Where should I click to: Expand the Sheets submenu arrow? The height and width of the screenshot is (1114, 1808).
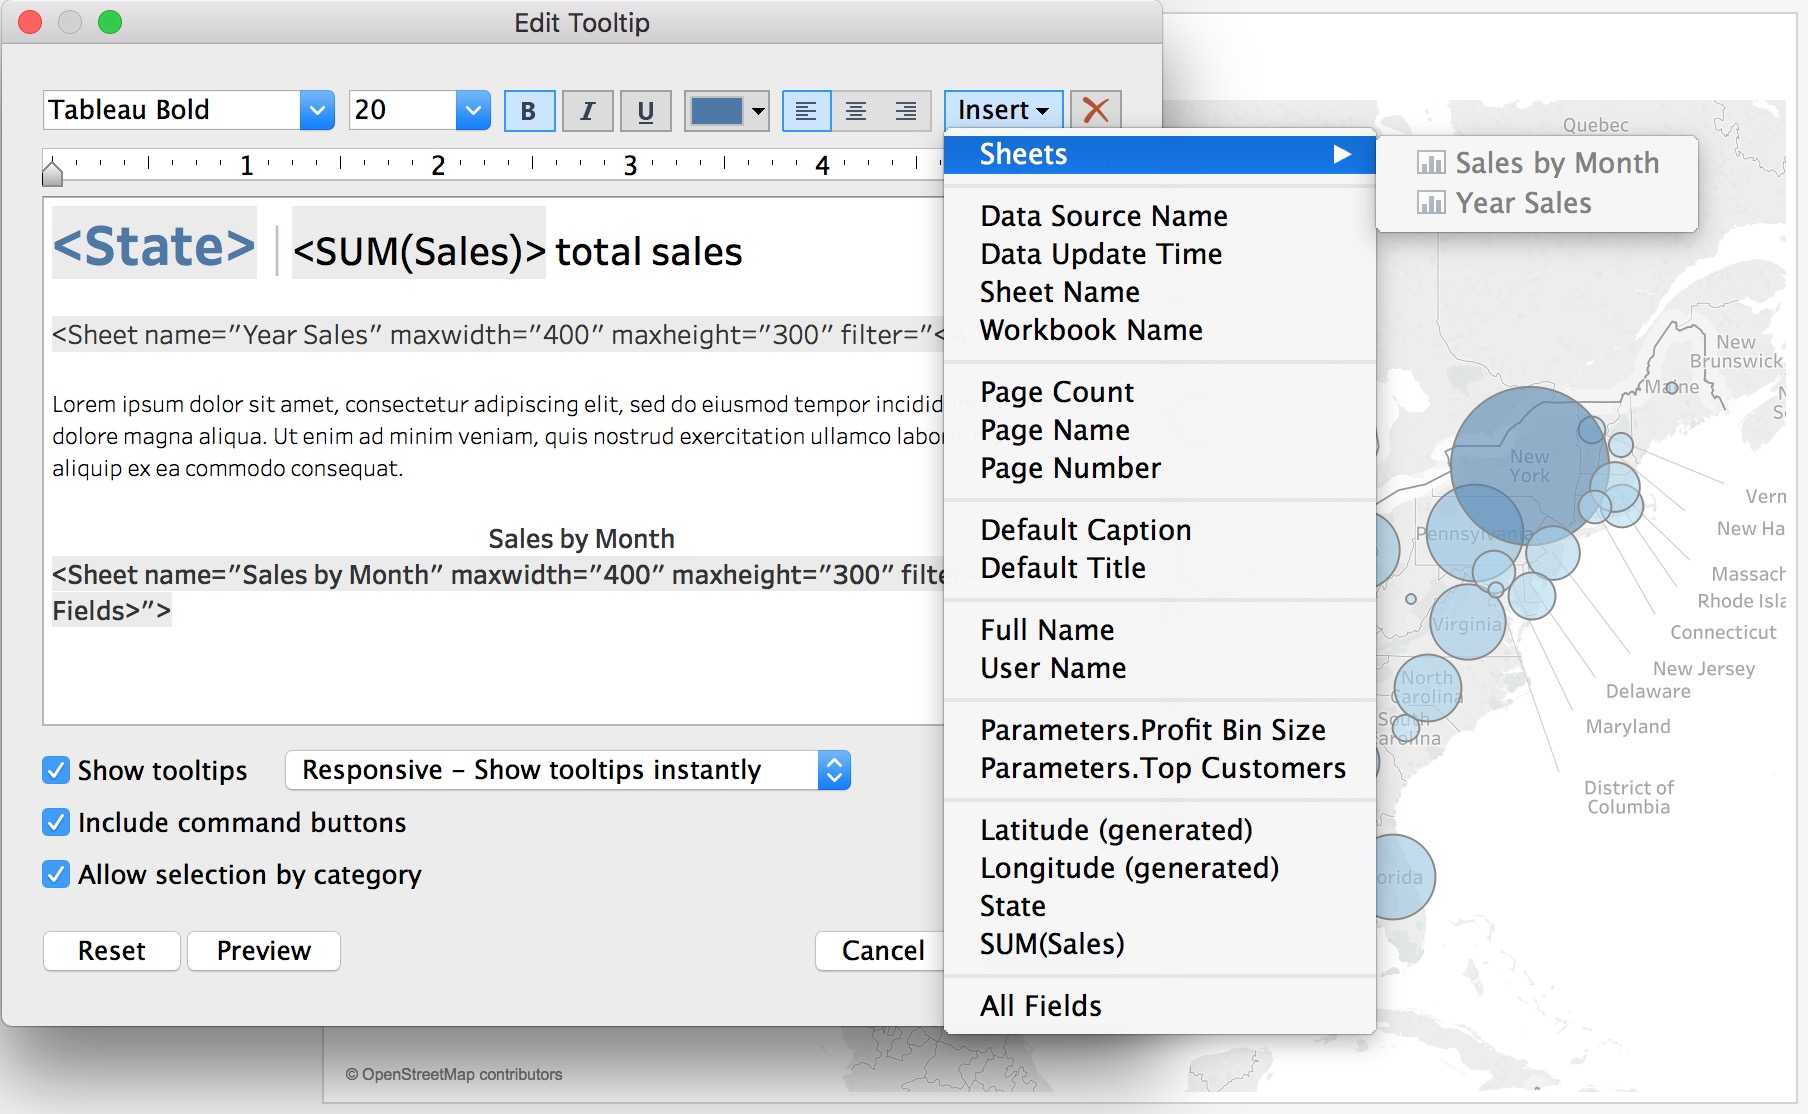pos(1342,154)
